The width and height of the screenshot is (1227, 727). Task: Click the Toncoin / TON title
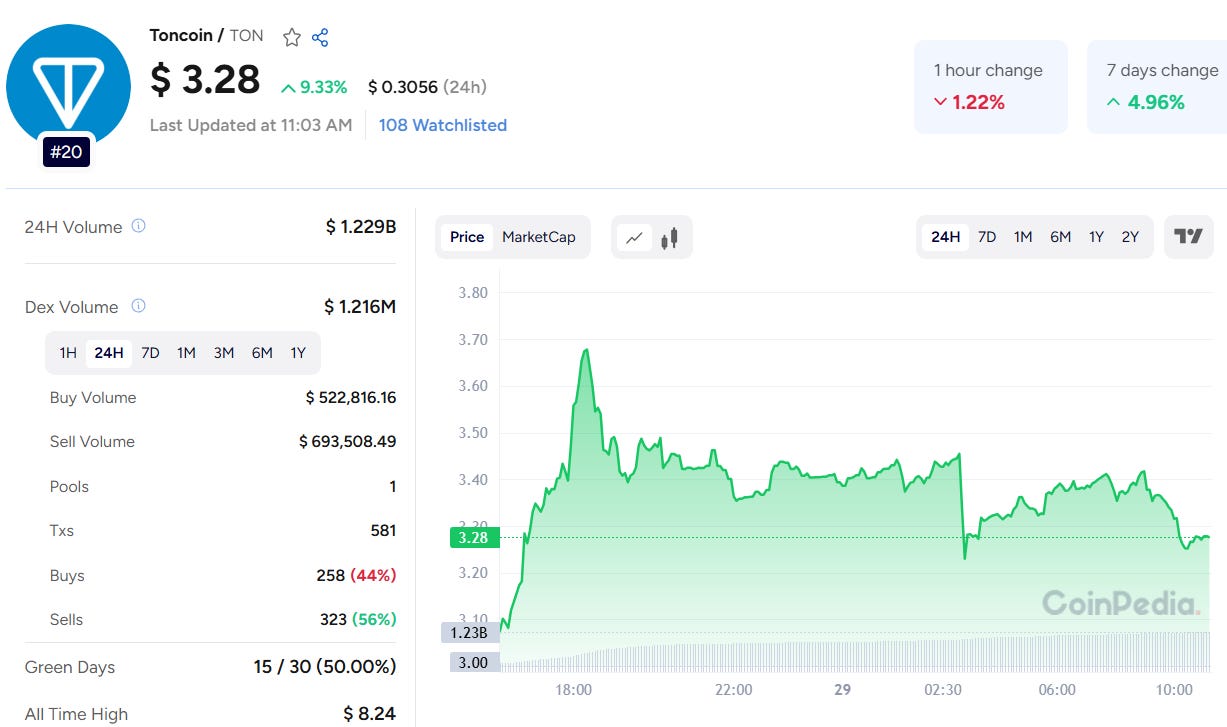[207, 36]
